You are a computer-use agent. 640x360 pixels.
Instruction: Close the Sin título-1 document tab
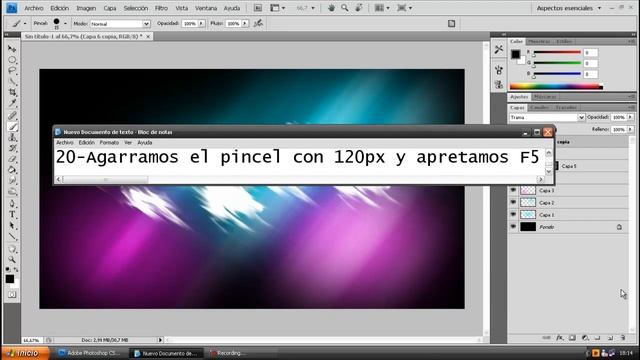[148, 36]
